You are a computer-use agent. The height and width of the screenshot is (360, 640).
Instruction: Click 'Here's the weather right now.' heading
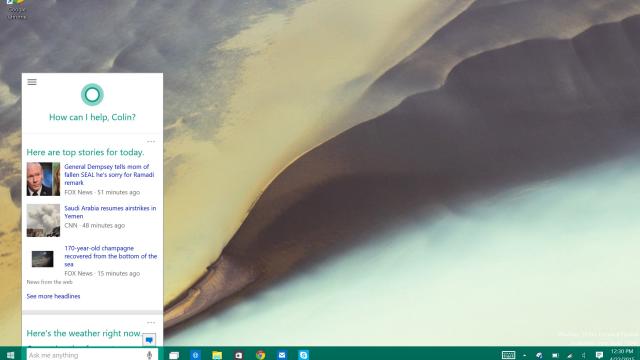84,333
